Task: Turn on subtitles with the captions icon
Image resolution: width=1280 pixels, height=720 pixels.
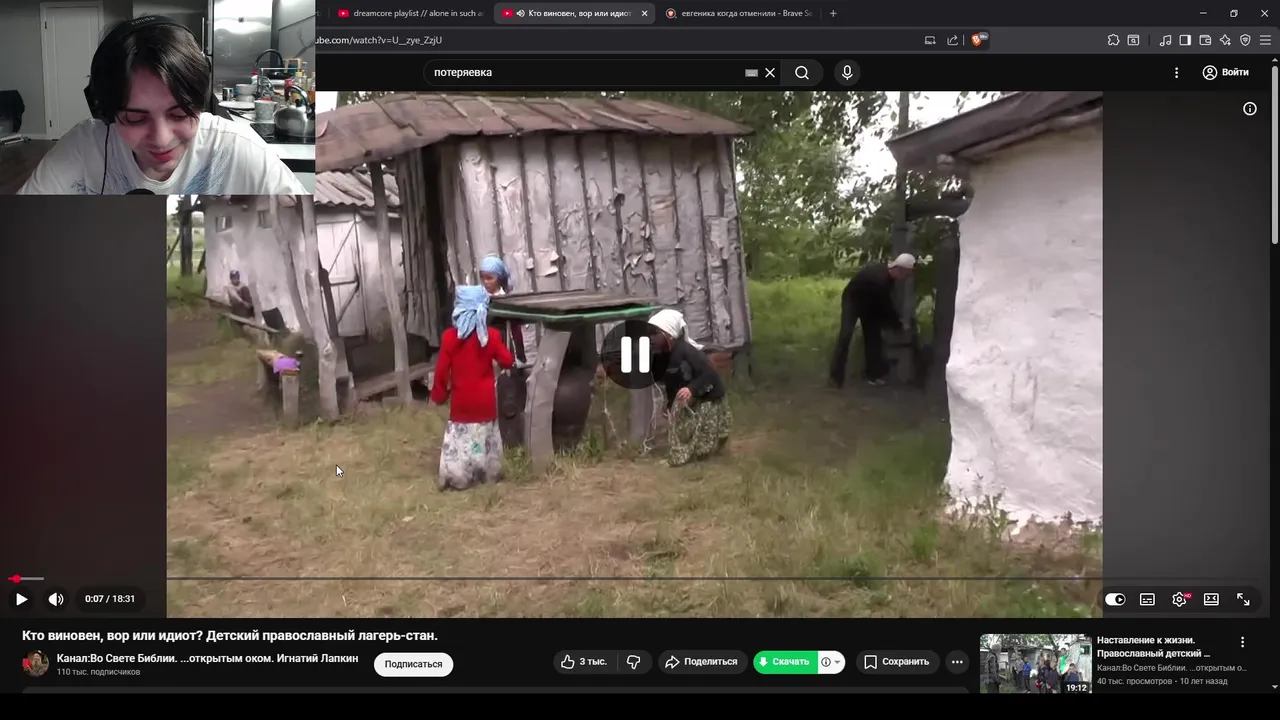Action: 1147,599
